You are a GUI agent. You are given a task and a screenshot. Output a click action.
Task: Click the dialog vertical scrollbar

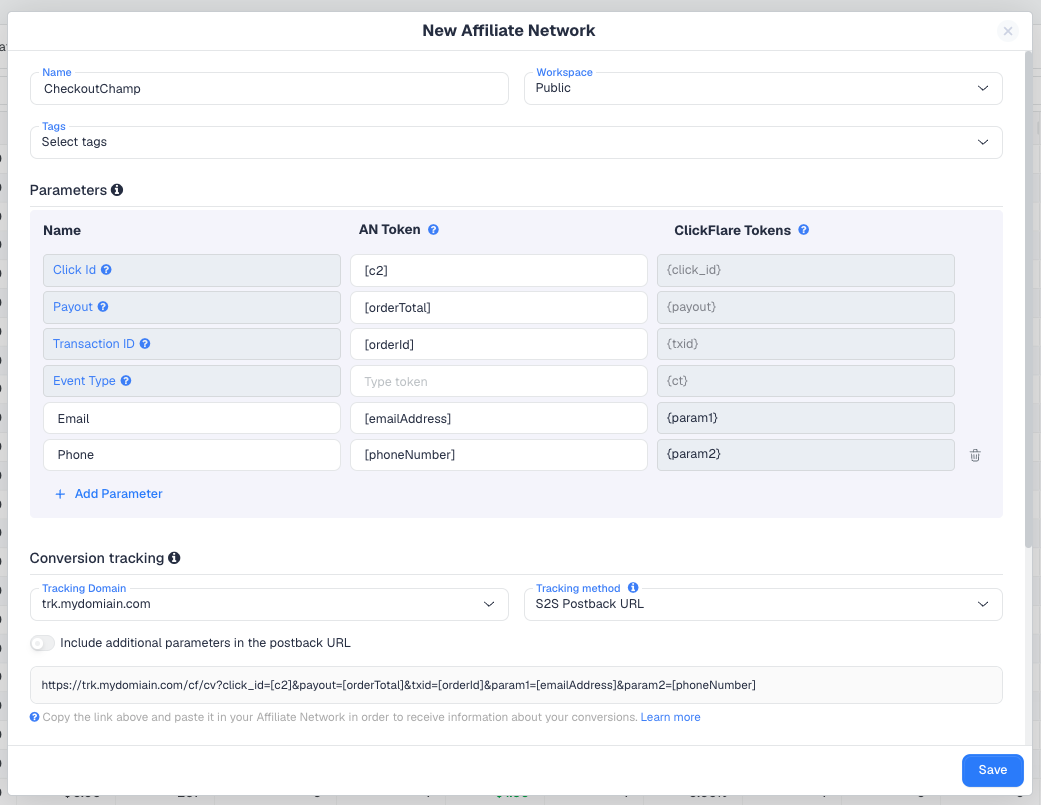(1028, 299)
